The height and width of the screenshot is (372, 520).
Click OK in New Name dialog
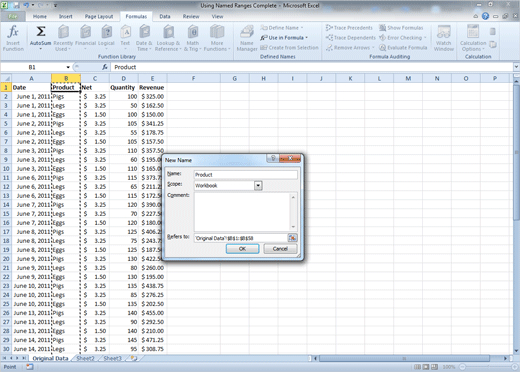[242, 249]
